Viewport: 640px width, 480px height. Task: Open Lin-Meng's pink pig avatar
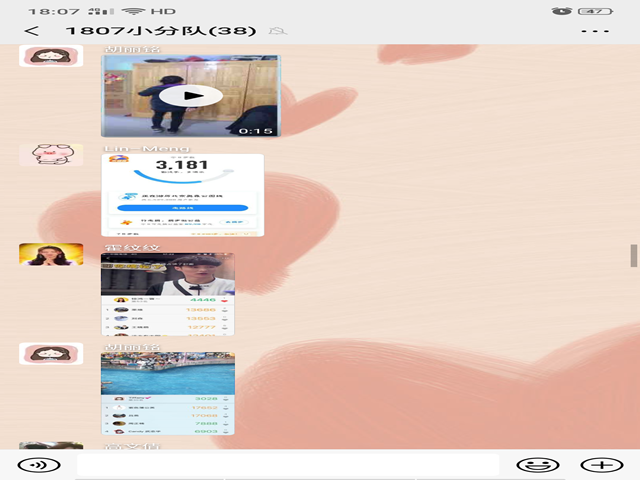point(51,155)
